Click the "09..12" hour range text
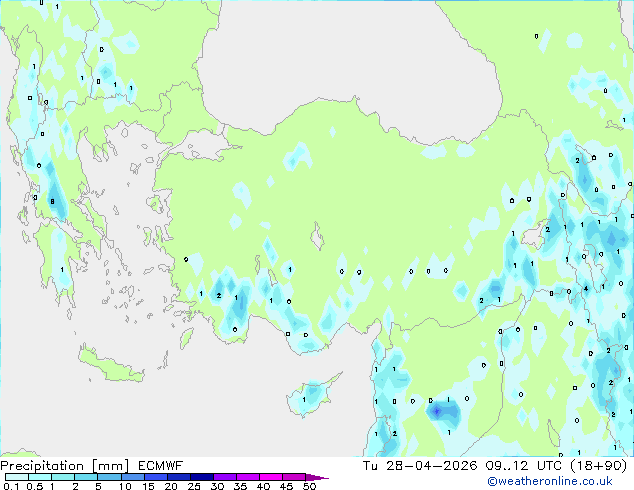 coord(507,466)
